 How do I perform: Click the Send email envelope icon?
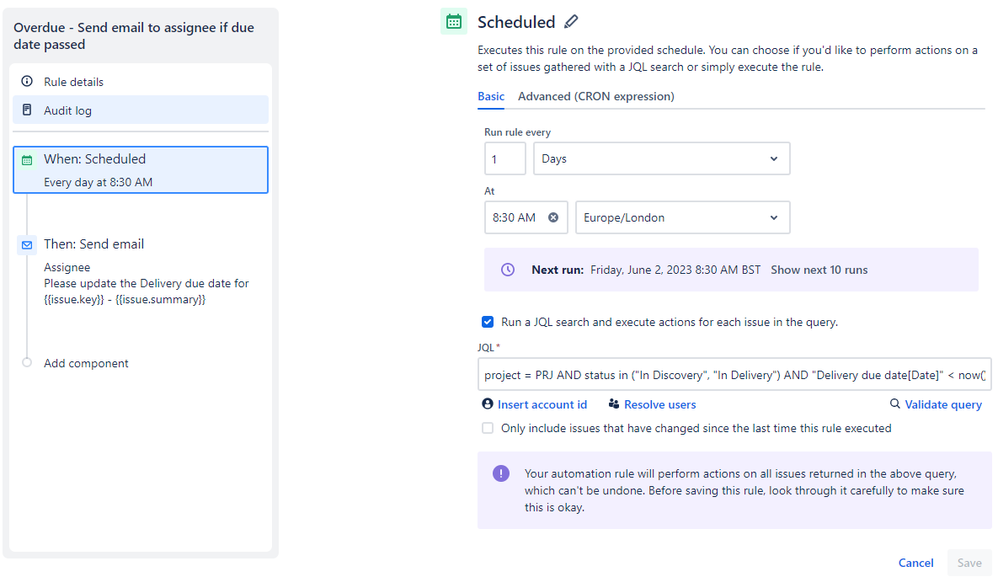pyautogui.click(x=27, y=245)
